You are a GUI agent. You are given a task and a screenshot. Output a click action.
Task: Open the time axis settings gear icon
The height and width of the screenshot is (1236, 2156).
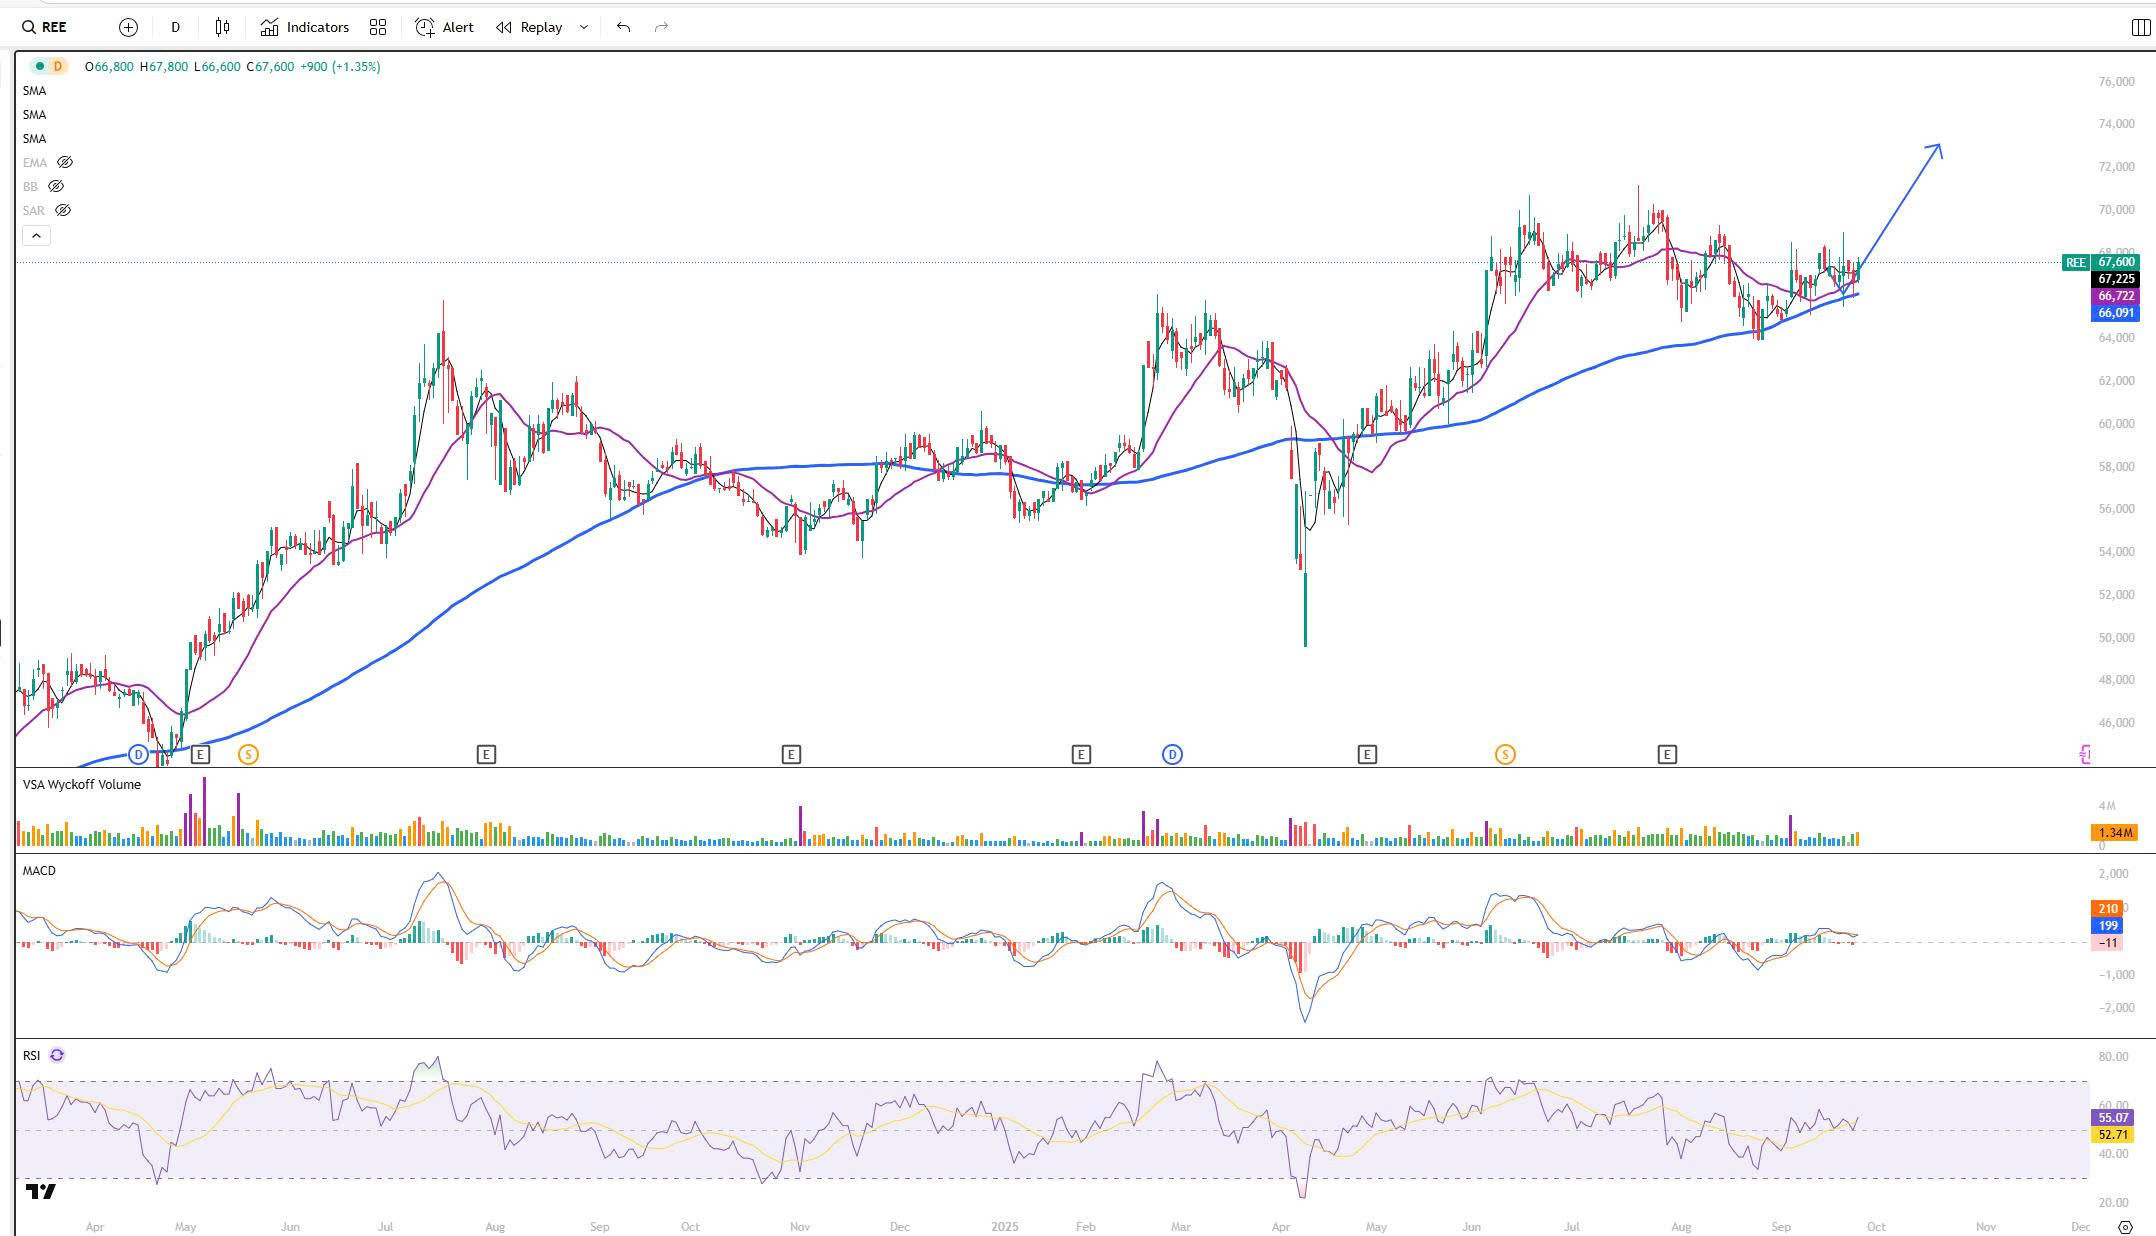click(x=2126, y=1227)
